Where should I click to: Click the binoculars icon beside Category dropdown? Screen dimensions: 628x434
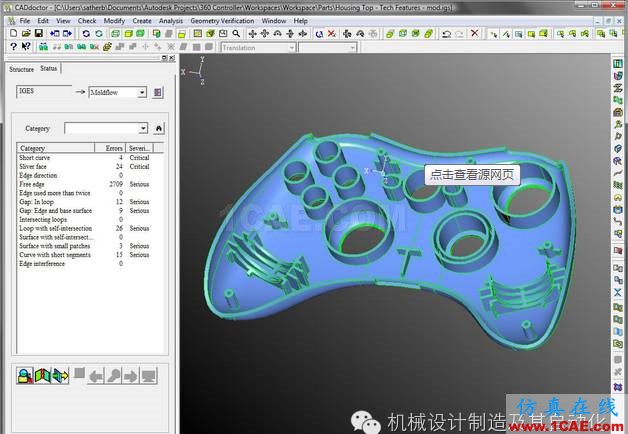point(159,129)
